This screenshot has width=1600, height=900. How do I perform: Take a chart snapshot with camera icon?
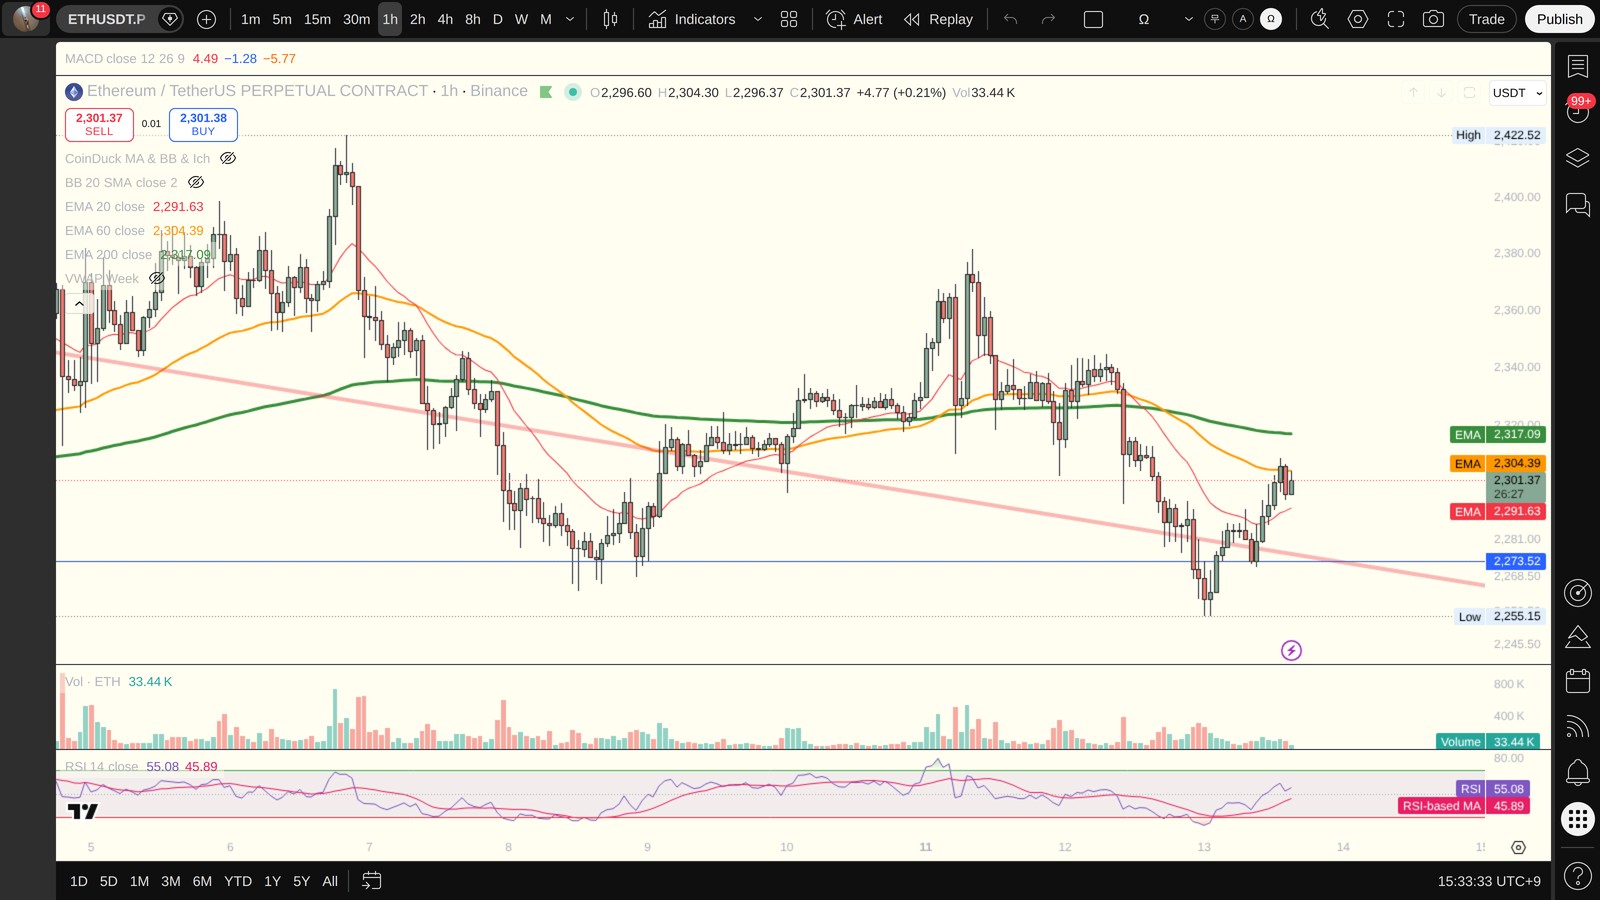point(1433,19)
